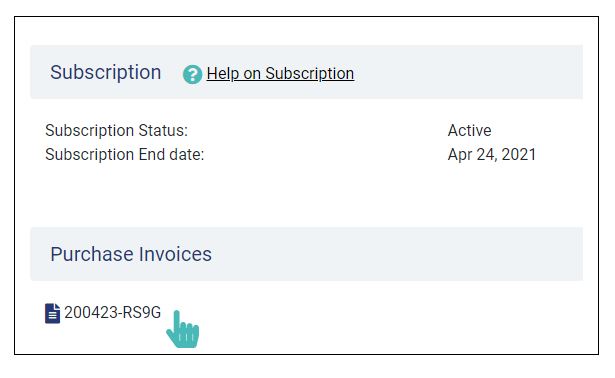Click the Subscription End date label

pos(125,154)
